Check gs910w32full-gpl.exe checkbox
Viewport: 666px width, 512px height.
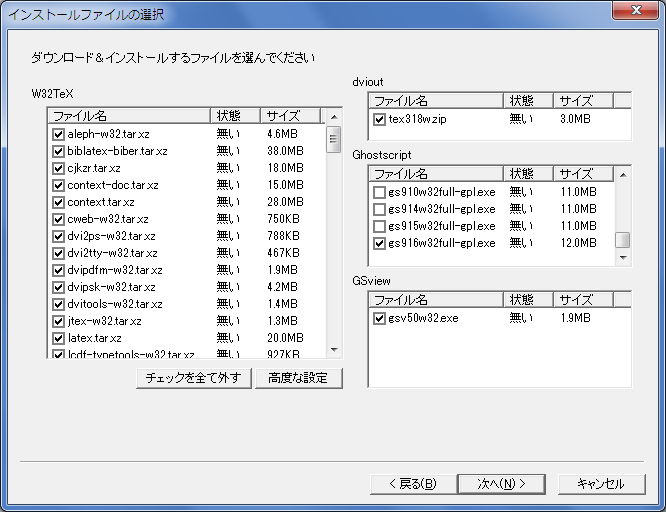coord(379,192)
